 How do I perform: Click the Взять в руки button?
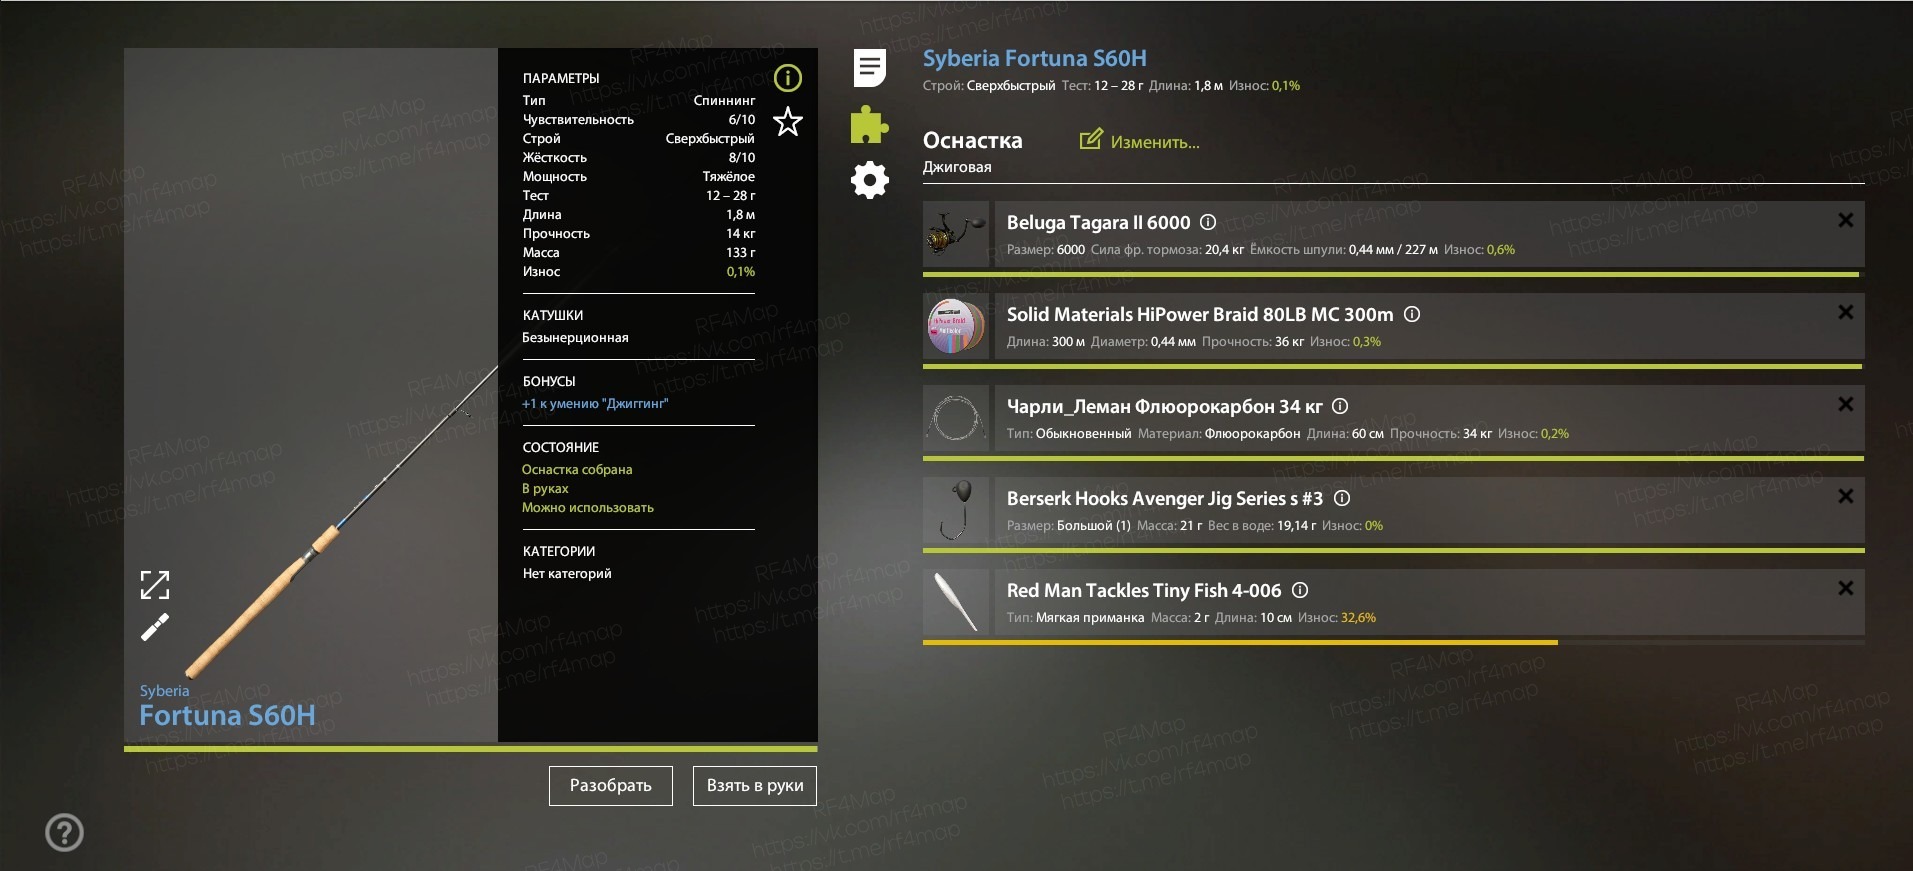pos(755,786)
